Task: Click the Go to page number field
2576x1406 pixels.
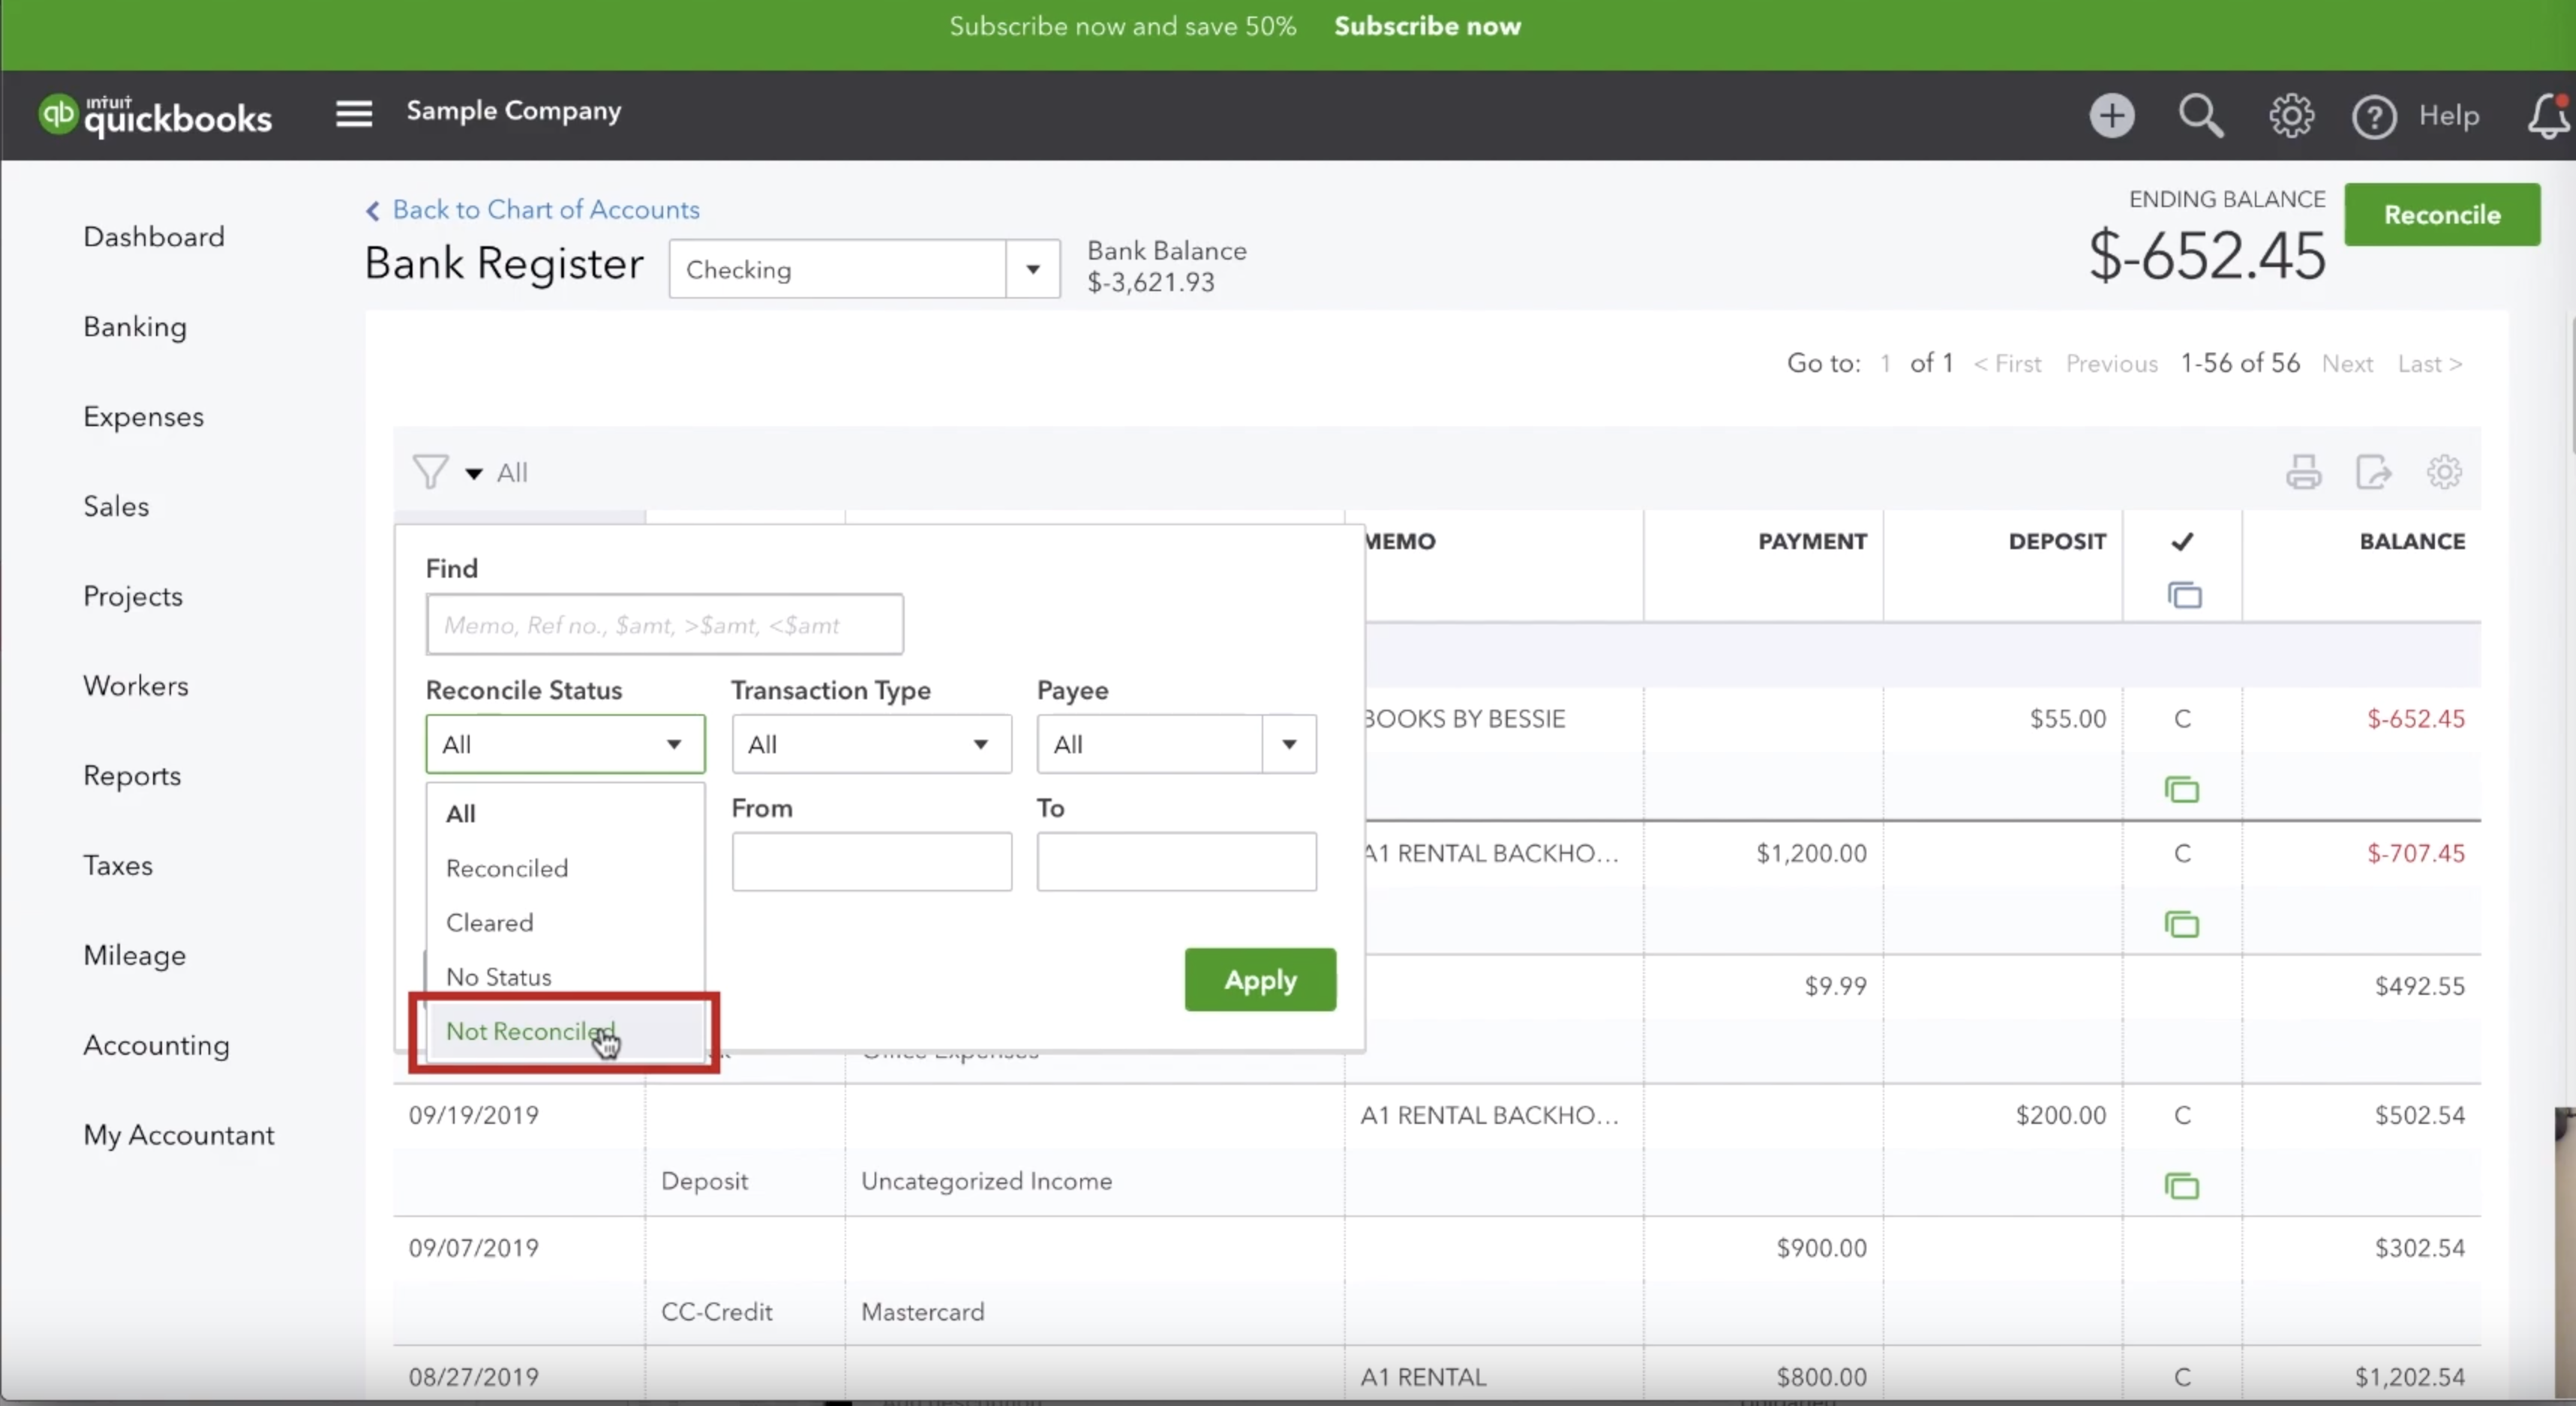Action: 1885,364
